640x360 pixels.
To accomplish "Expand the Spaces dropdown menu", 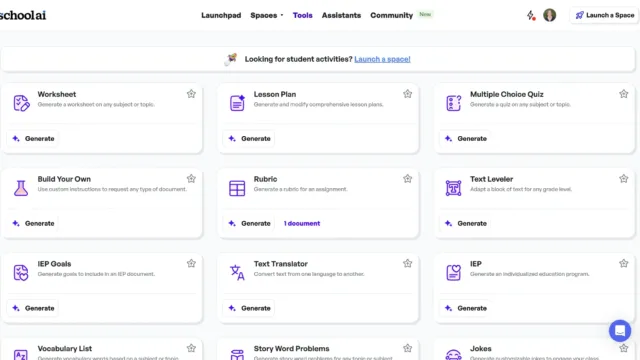I will pyautogui.click(x=267, y=16).
